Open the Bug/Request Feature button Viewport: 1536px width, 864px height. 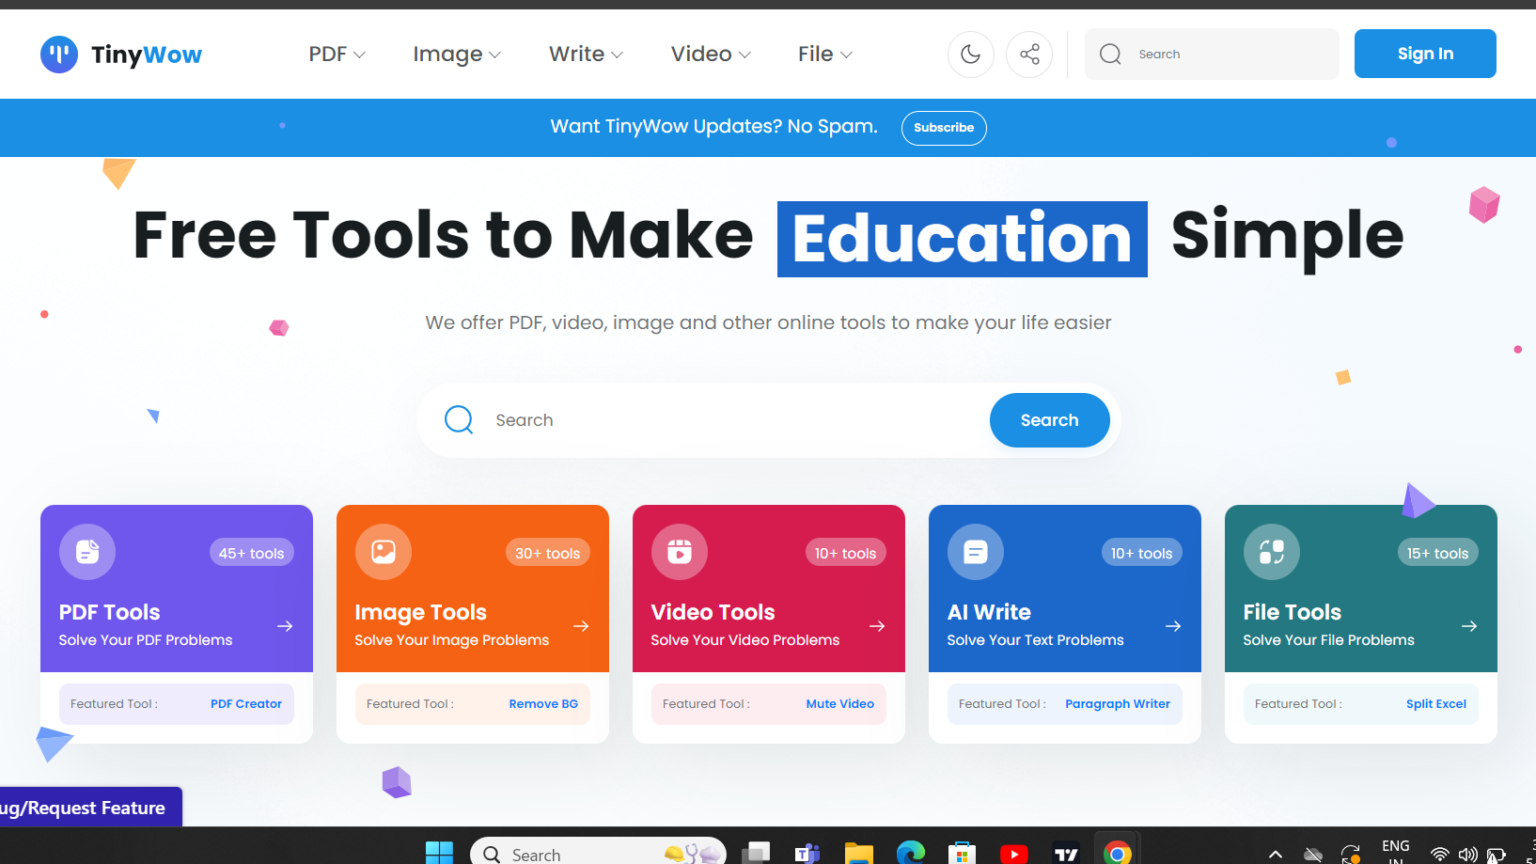(90, 807)
